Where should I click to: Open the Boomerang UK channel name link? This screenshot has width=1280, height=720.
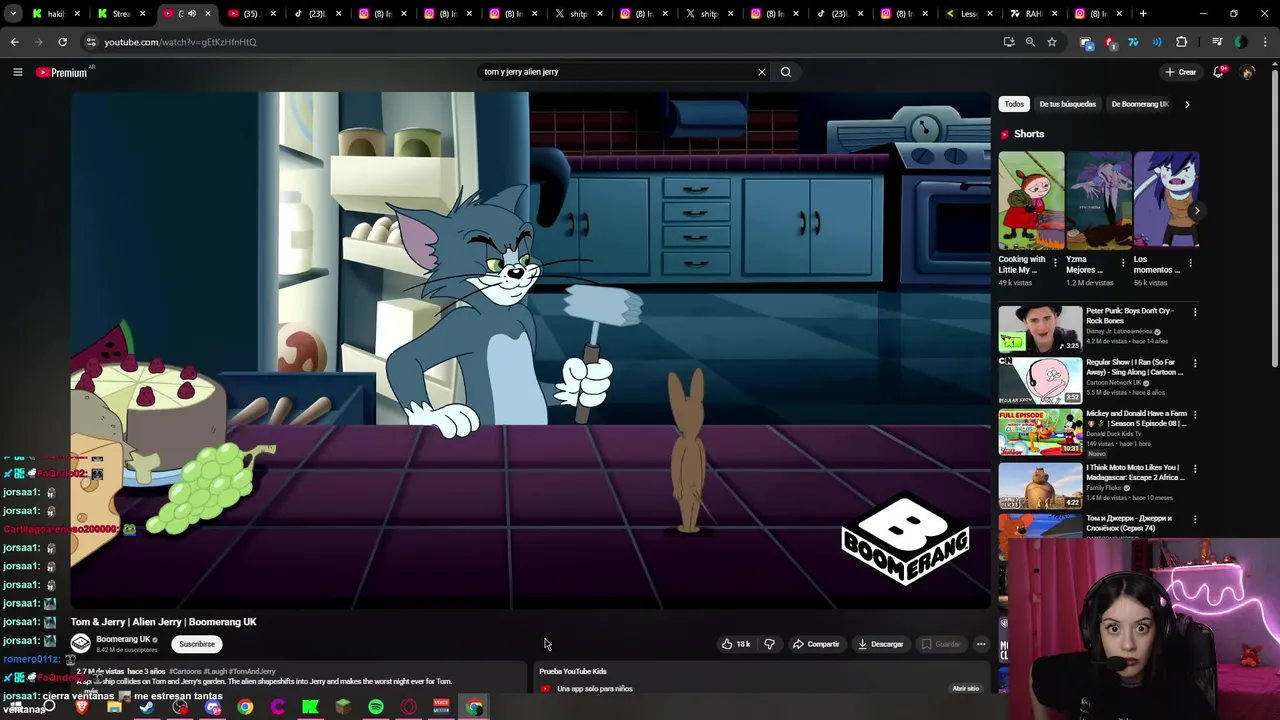click(x=123, y=640)
